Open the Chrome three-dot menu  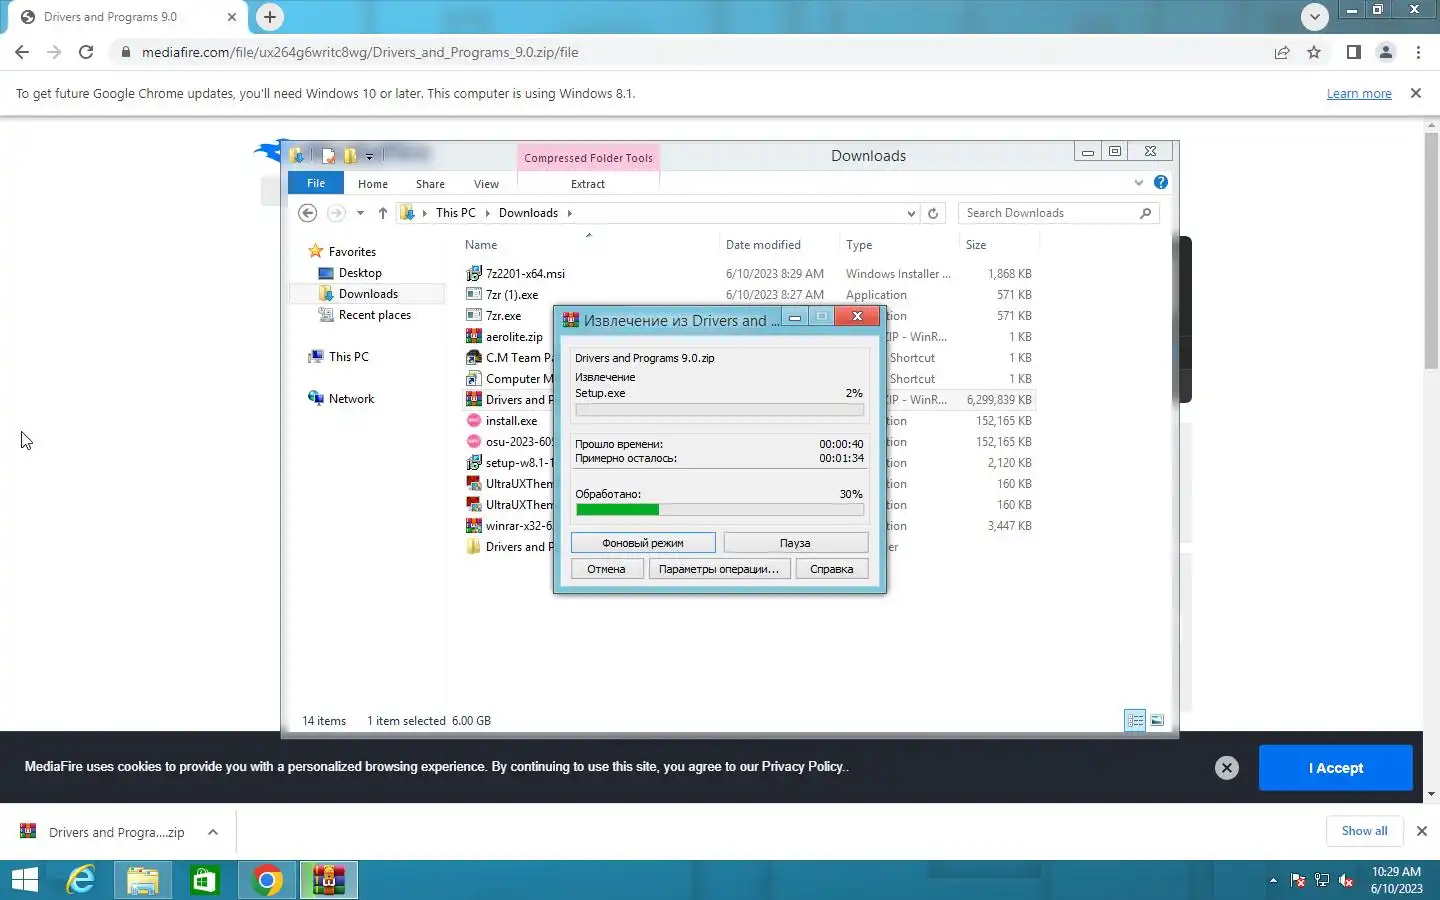click(x=1418, y=52)
